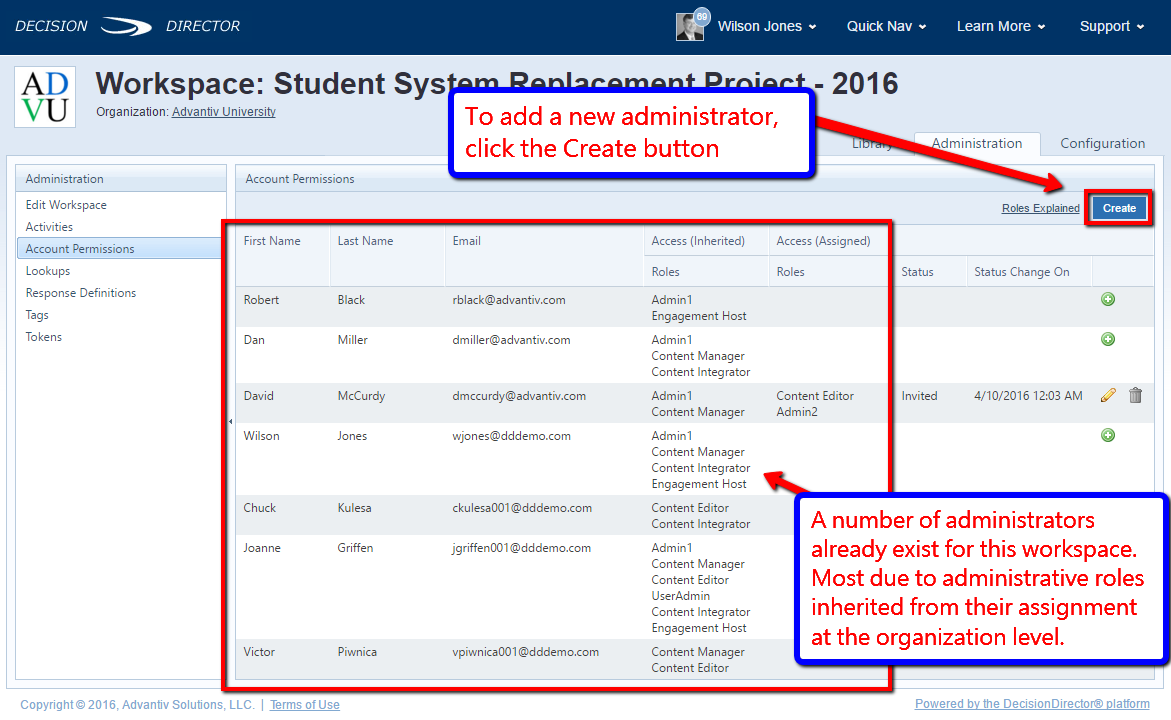This screenshot has width=1171, height=720.
Task: Click the Status column header
Action: point(917,272)
